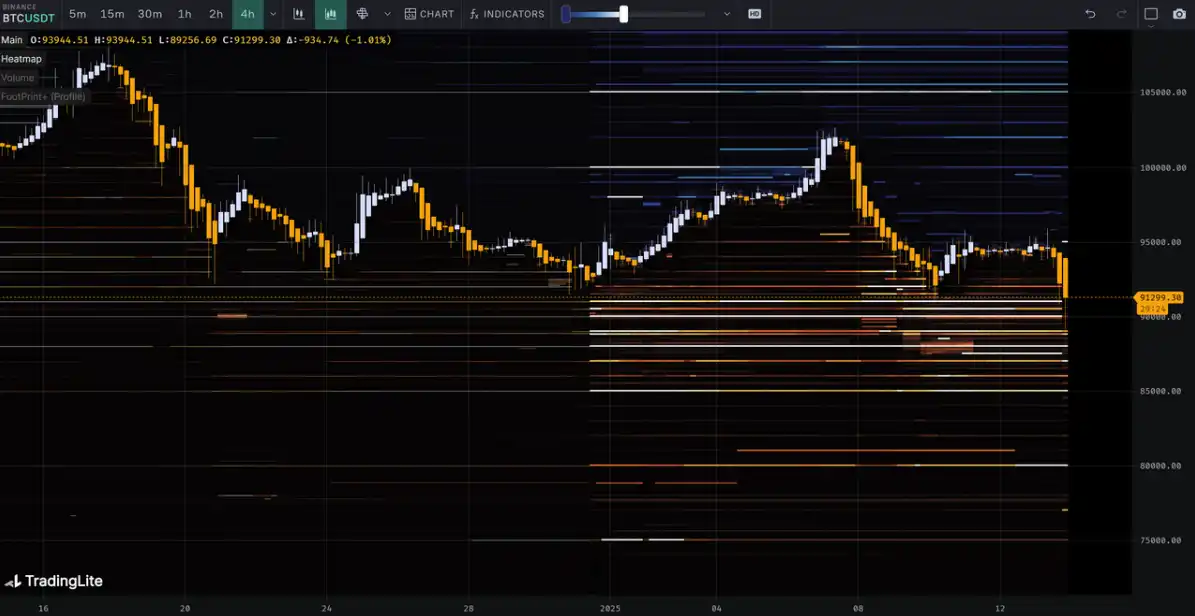Expand more timeframes dropdown after 4h
This screenshot has width=1195, height=616.
tap(273, 14)
